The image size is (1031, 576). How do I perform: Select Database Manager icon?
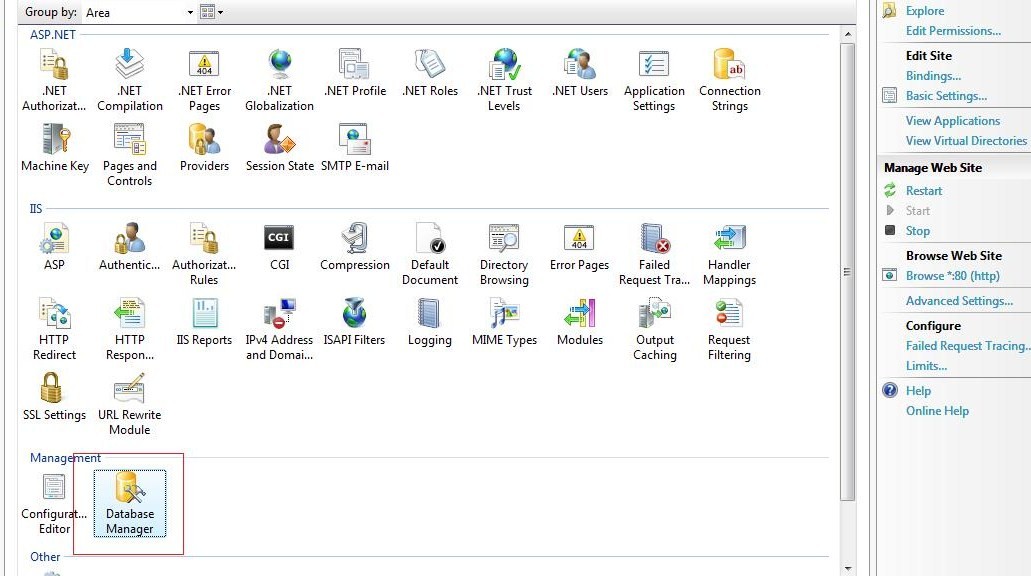click(130, 504)
